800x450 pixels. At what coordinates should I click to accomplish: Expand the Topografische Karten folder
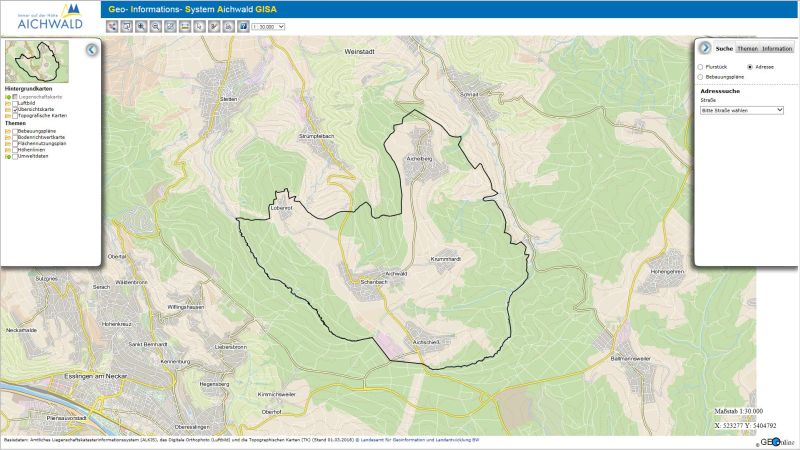click(8, 116)
